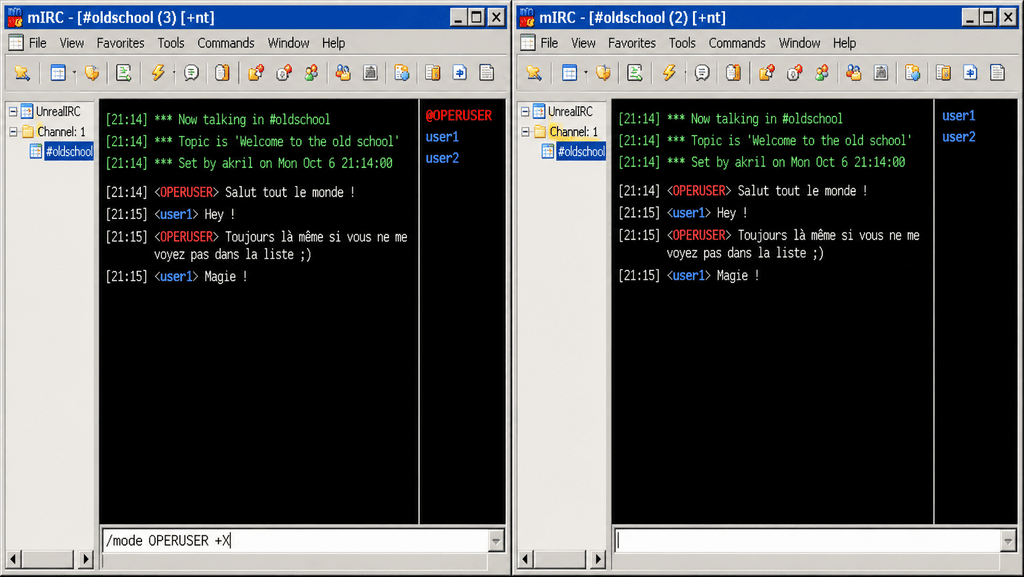Open the Options grid icon in the left window
Image resolution: width=1024 pixels, height=577 pixels.
[58, 72]
